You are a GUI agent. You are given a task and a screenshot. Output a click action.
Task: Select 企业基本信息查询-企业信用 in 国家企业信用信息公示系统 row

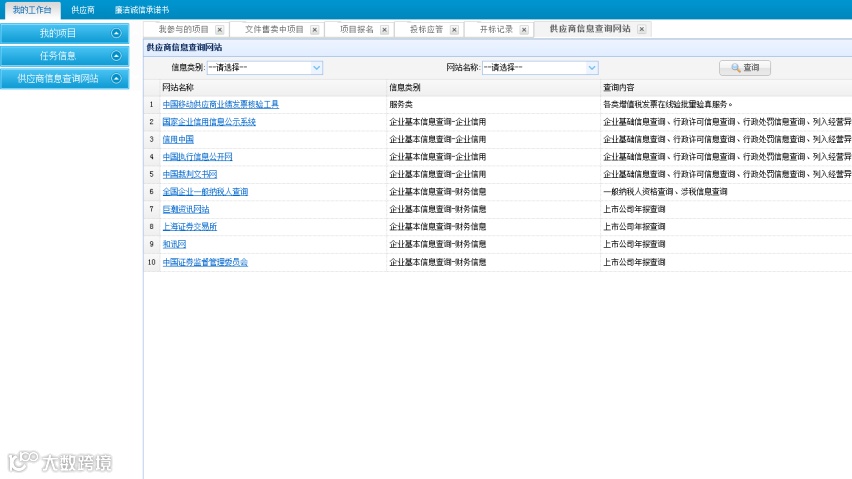tap(493, 122)
